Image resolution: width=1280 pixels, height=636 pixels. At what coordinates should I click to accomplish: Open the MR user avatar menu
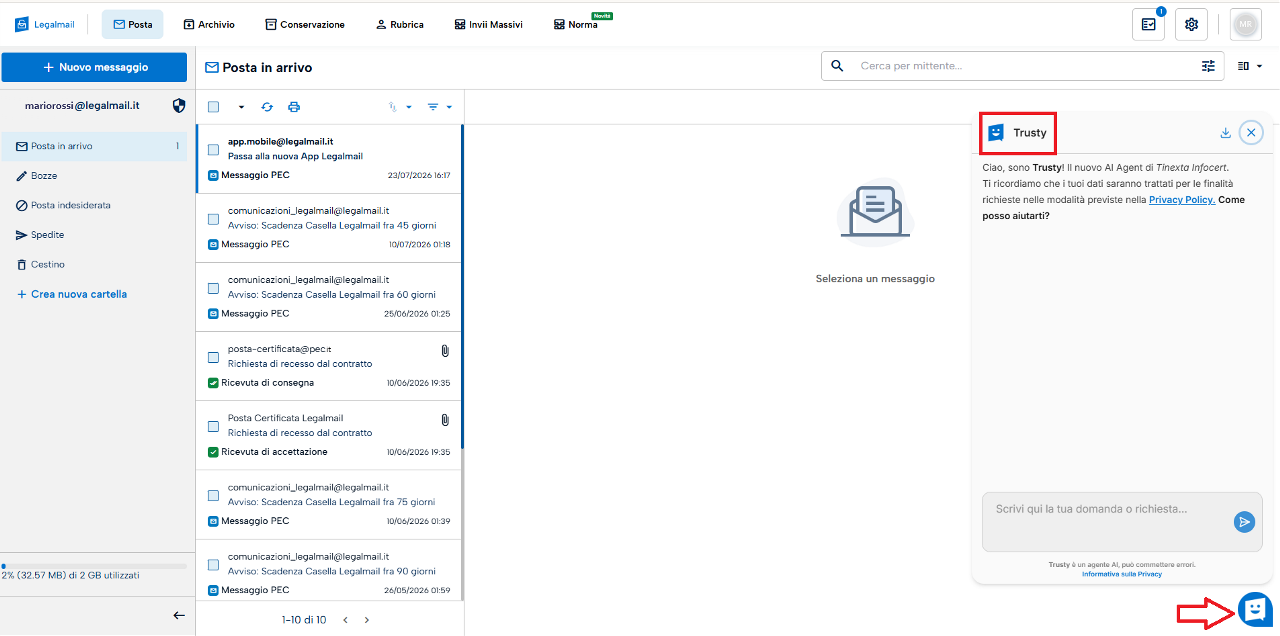[1245, 24]
